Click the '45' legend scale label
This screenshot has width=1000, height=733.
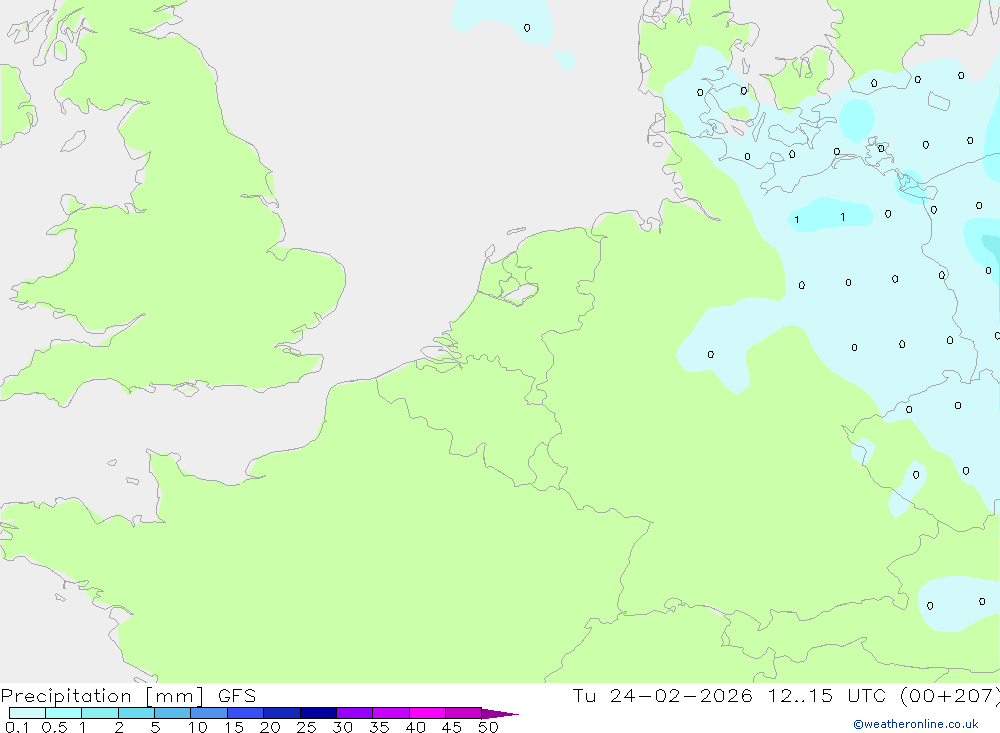click(452, 727)
